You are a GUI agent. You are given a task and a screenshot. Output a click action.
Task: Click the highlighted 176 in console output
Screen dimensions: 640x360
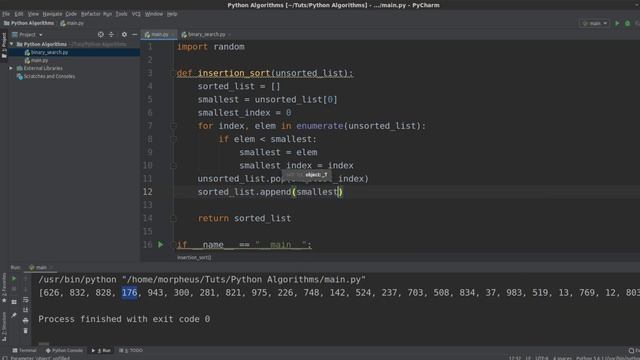click(x=129, y=293)
